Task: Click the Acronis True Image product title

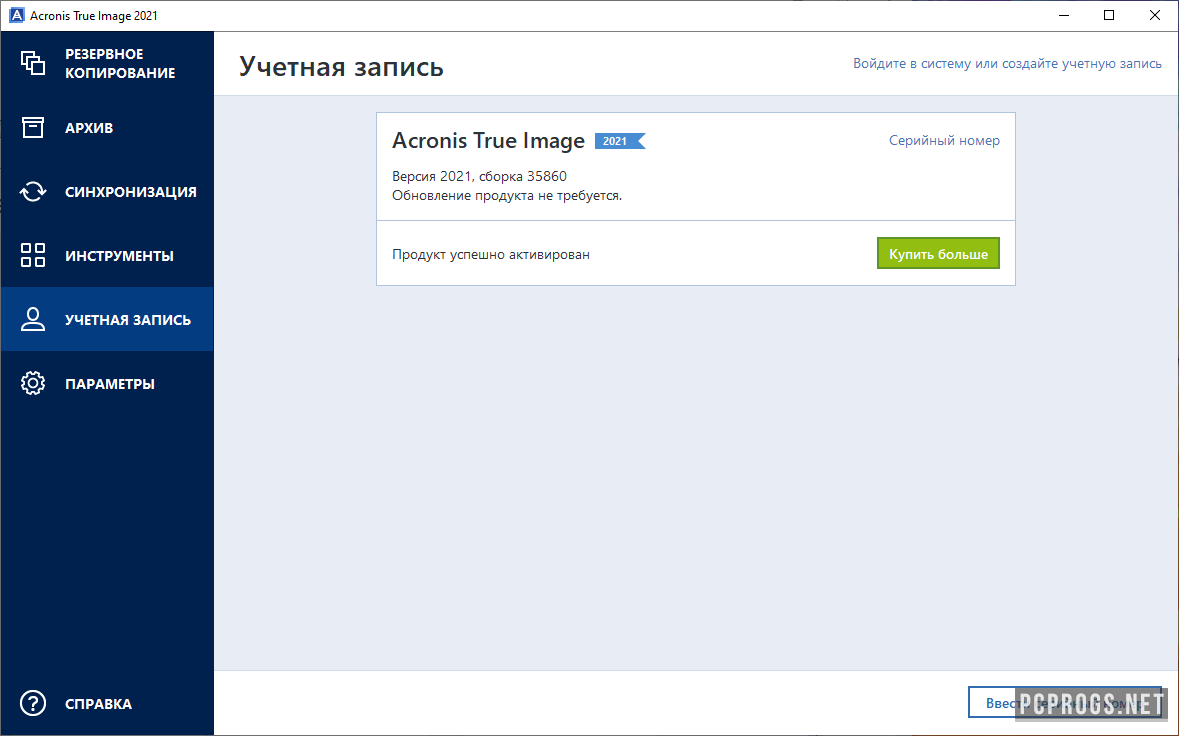Action: pos(488,141)
